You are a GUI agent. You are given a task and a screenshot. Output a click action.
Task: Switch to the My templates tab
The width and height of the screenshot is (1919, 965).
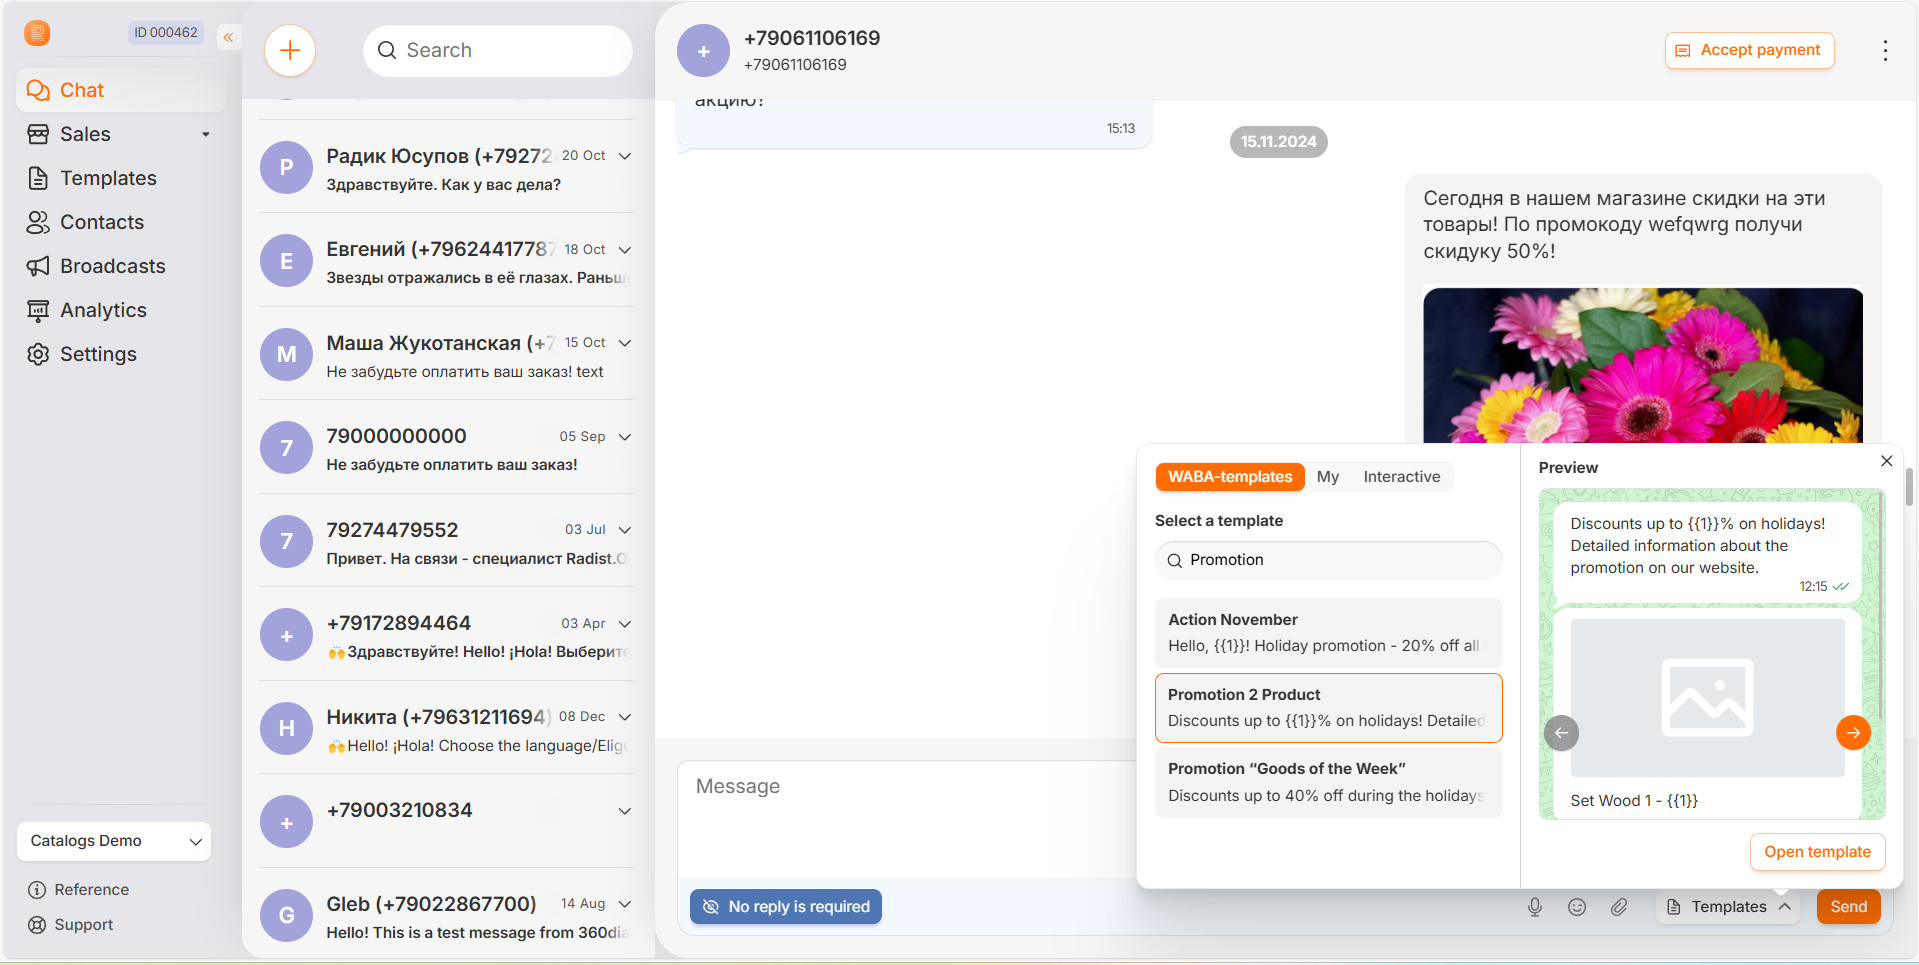pos(1327,477)
